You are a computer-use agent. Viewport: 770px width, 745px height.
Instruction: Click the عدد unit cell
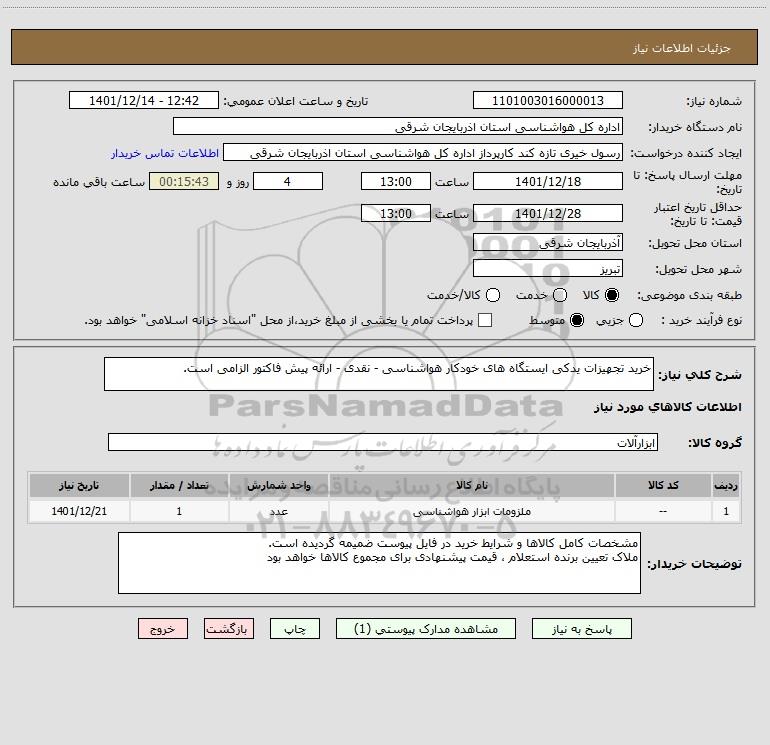(x=278, y=511)
